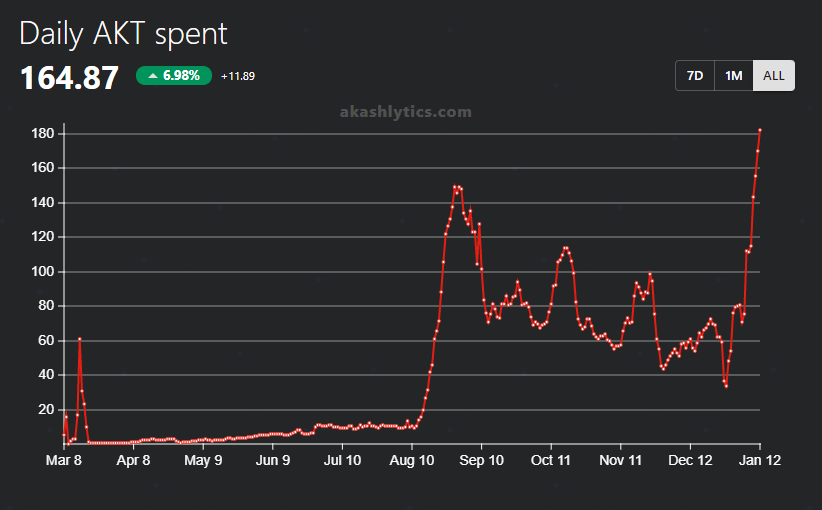Viewport: 822px width, 510px height.
Task: Click the Sep 10 x-axis label
Action: coord(481,460)
